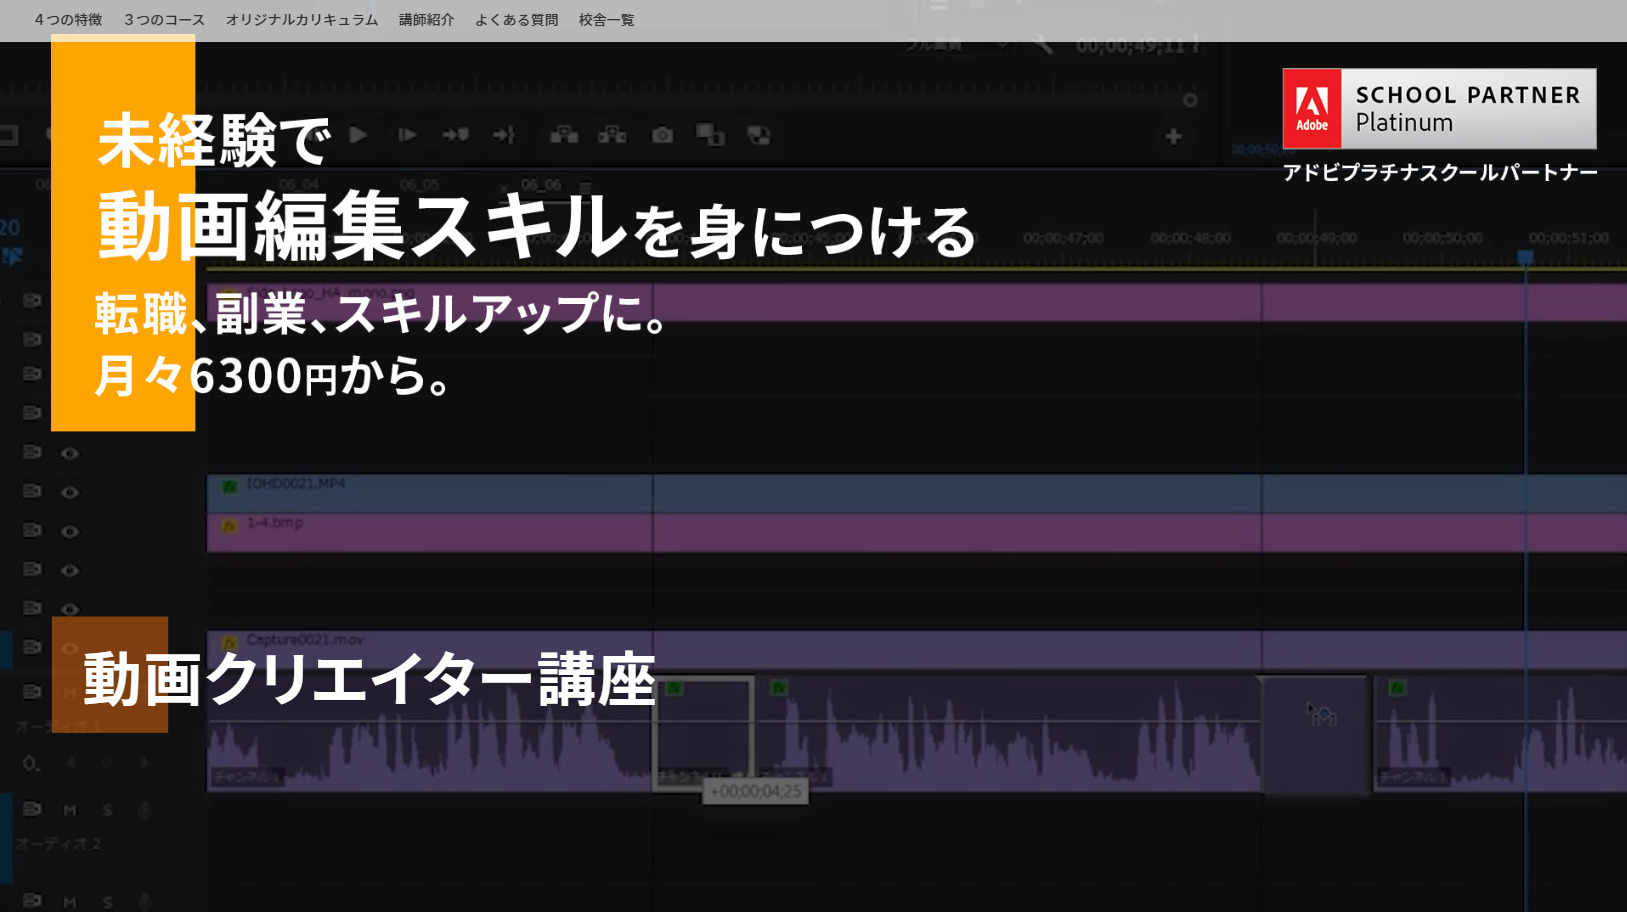The width and height of the screenshot is (1627, 912).
Task: Click the microphone voice-over icon on オーディオ 2
Action: point(145,810)
